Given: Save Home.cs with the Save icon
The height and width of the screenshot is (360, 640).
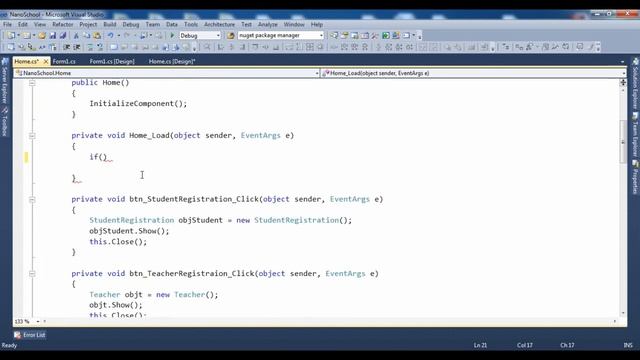Looking at the screenshot, I should point(53,36).
